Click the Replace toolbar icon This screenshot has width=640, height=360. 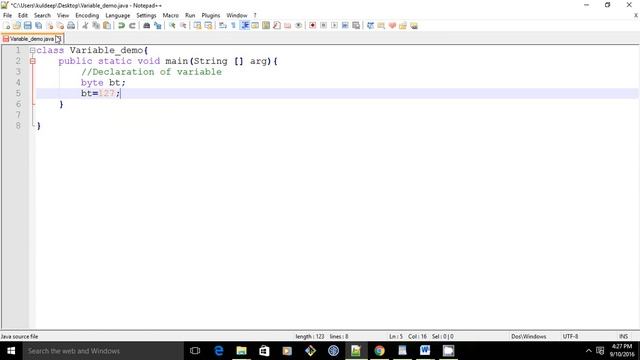point(158,25)
